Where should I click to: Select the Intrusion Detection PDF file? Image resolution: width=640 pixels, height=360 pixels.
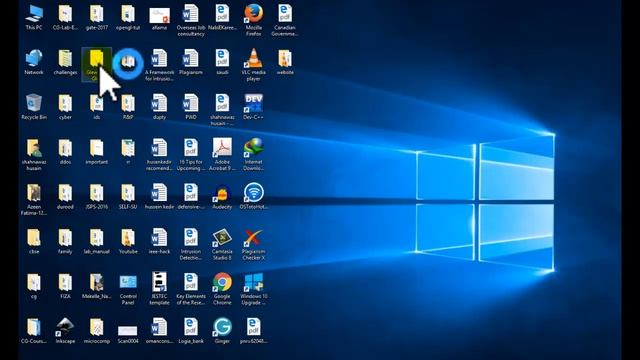(191, 244)
